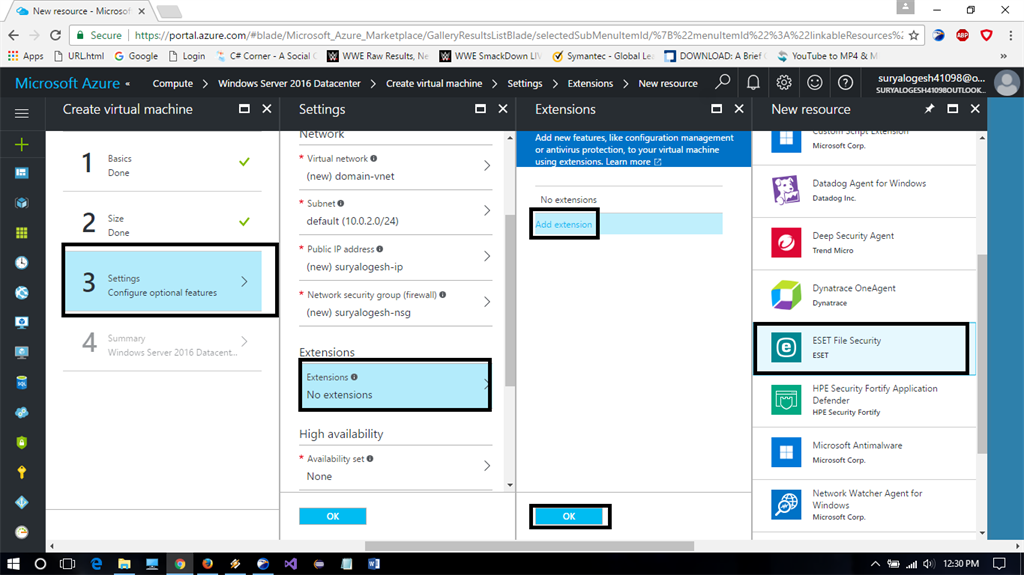Screen dimensions: 1024x575
Task: Show more bookmarks overflow chevron
Action: (1004, 56)
